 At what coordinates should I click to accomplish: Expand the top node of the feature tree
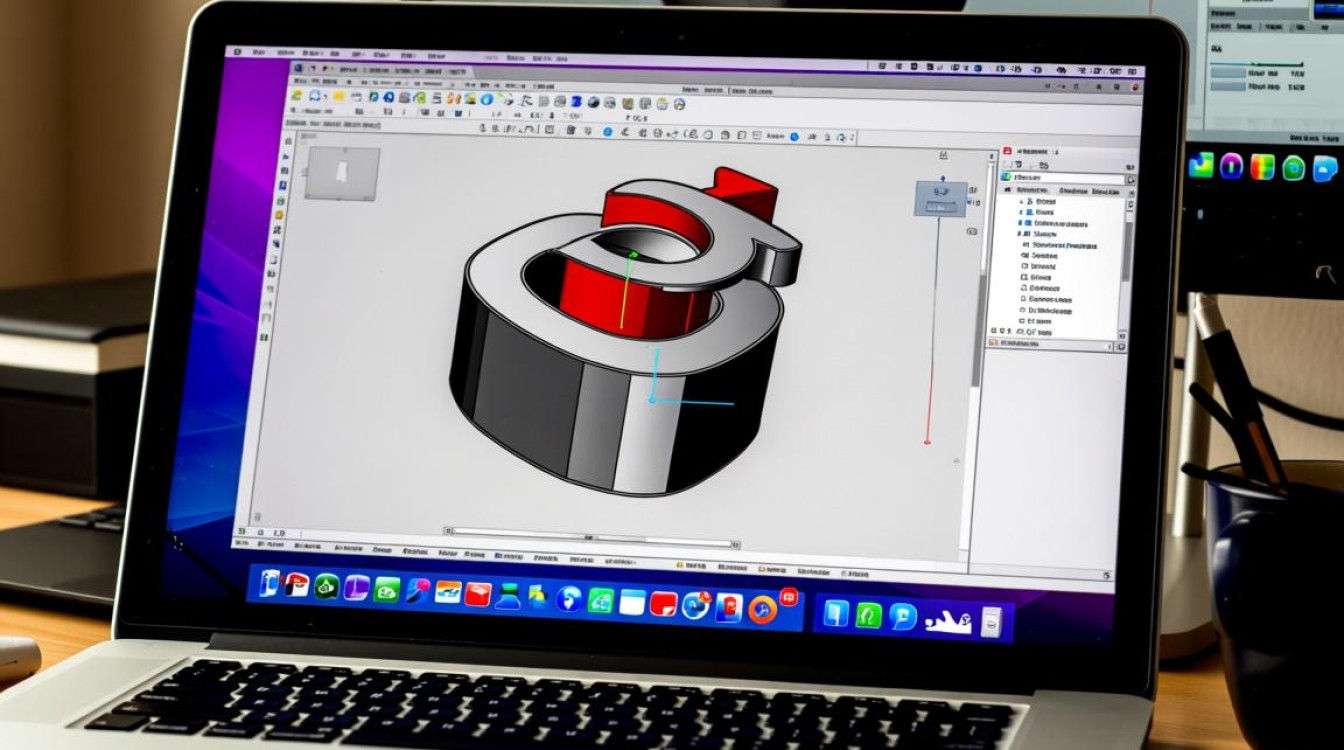point(1020,200)
